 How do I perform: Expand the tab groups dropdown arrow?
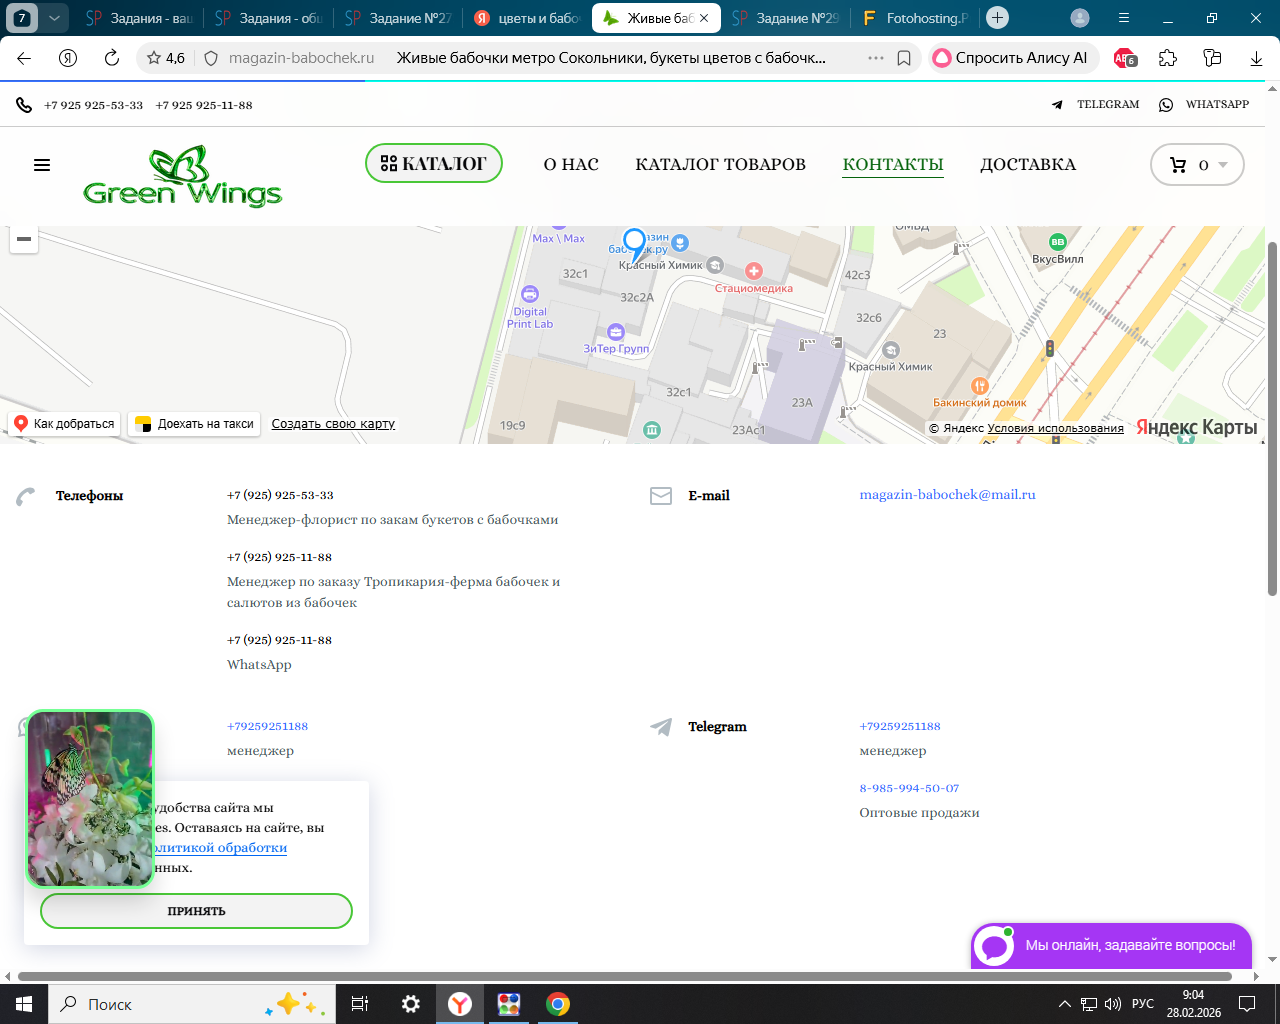(x=54, y=17)
